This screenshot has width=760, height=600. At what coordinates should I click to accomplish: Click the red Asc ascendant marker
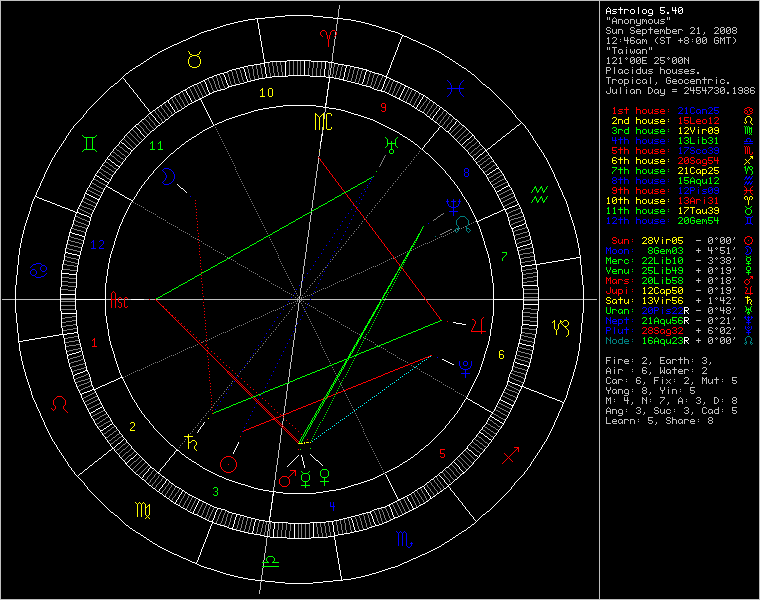click(119, 300)
